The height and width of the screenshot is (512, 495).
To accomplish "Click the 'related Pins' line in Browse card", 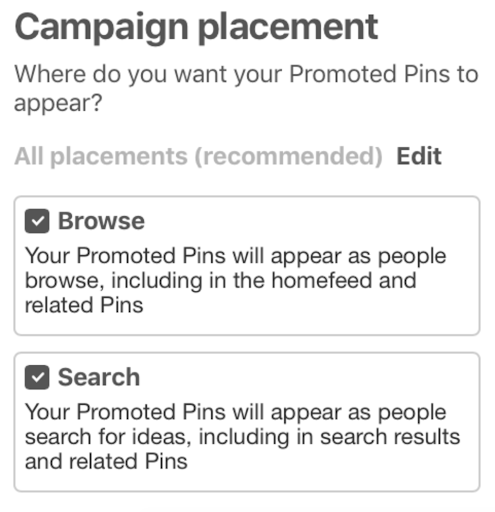I will pyautogui.click(x=84, y=305).
